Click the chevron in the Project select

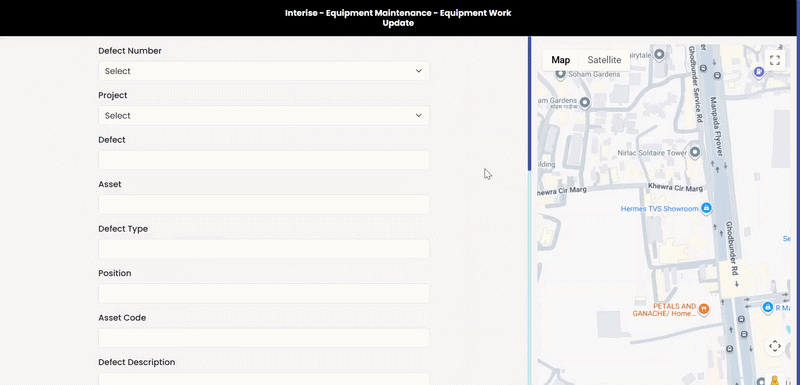pyautogui.click(x=418, y=116)
